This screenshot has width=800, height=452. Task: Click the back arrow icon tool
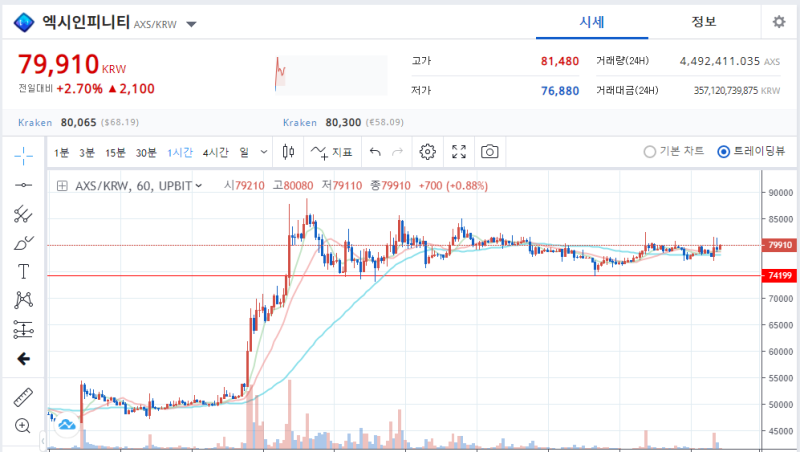23,359
